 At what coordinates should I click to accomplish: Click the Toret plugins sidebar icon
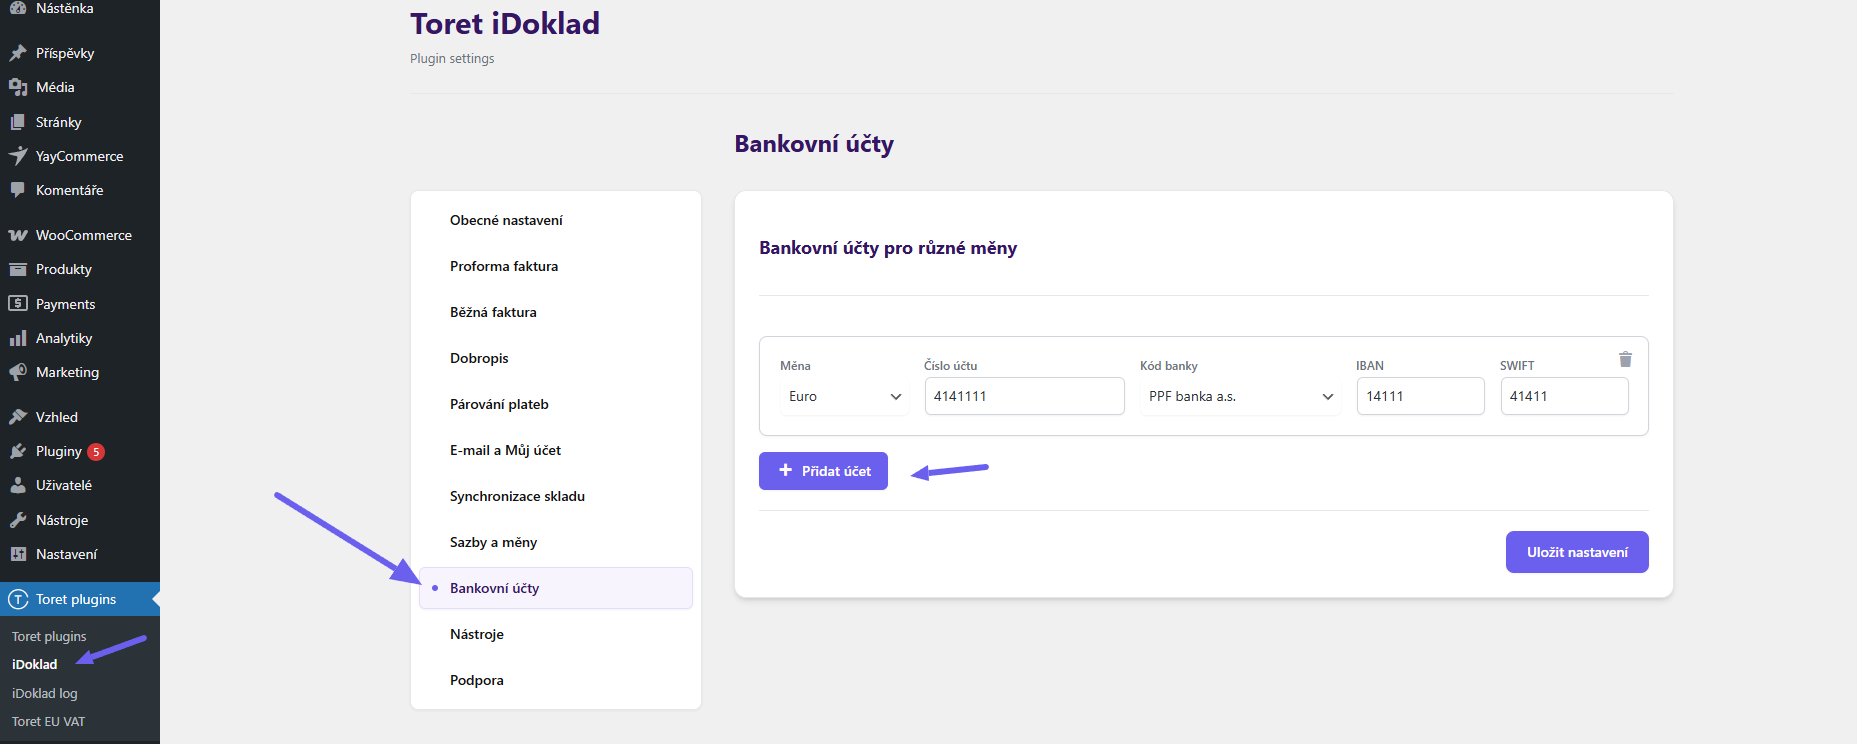(x=17, y=599)
